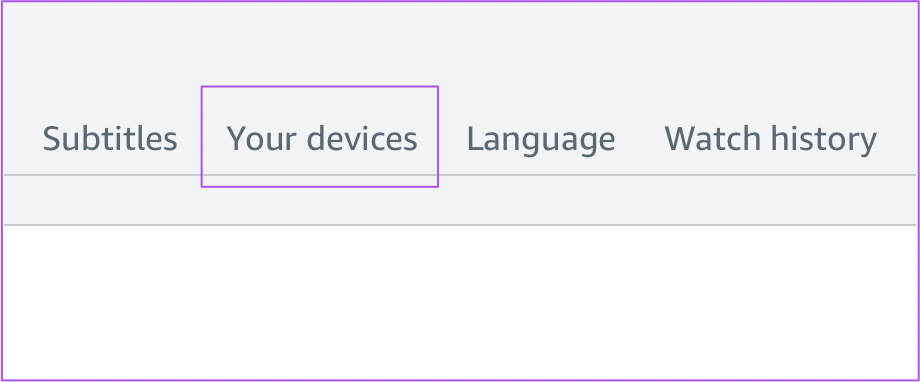View Language preferences
This screenshot has width=920, height=382.
(540, 140)
